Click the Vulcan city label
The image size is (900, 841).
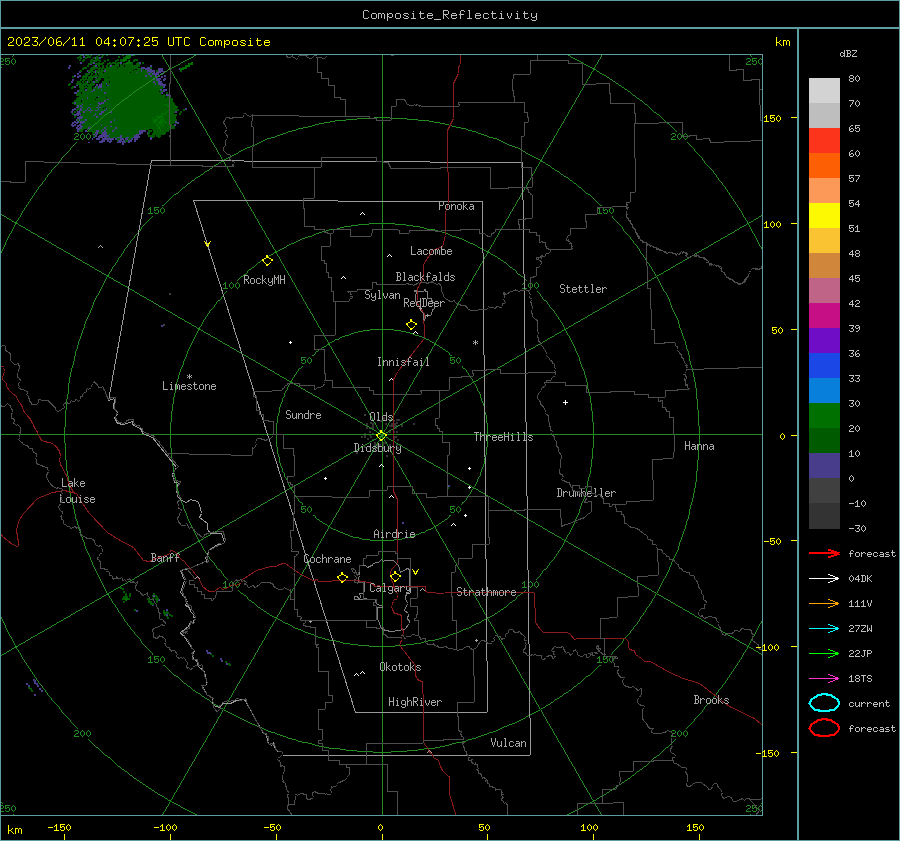click(x=508, y=743)
